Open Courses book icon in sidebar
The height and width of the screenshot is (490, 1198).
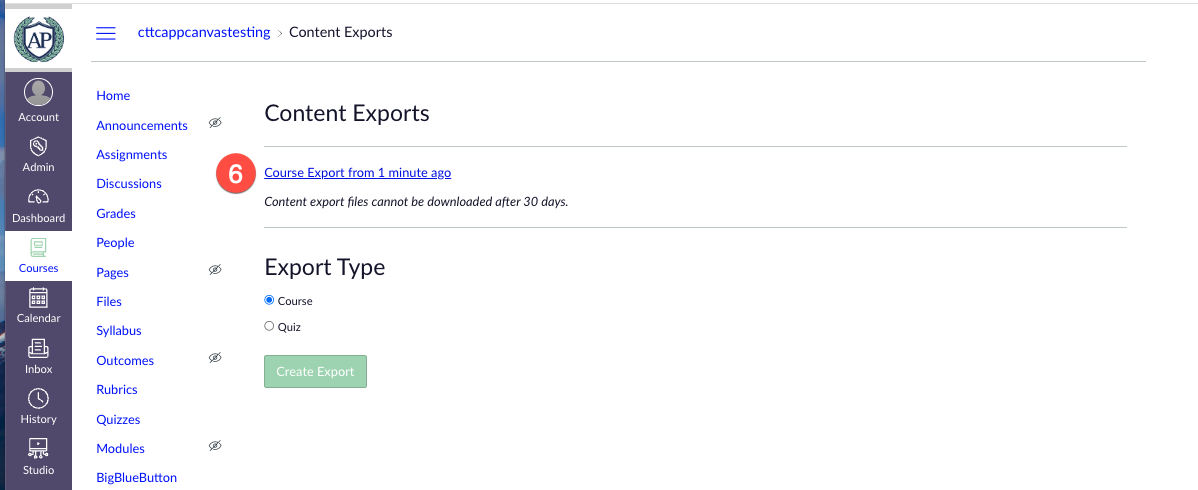pos(39,247)
